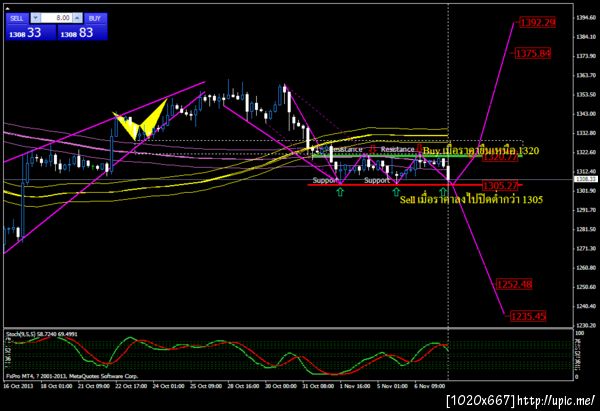Click the 5 Nov 01:00 time label

pos(393,386)
